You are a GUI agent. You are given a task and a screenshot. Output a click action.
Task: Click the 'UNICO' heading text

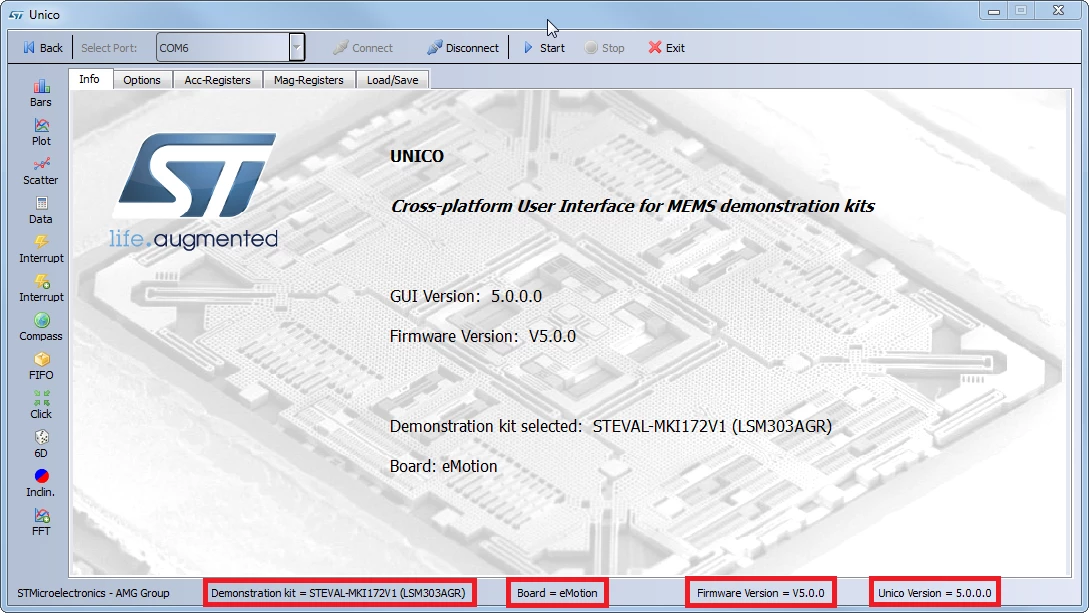coord(417,156)
